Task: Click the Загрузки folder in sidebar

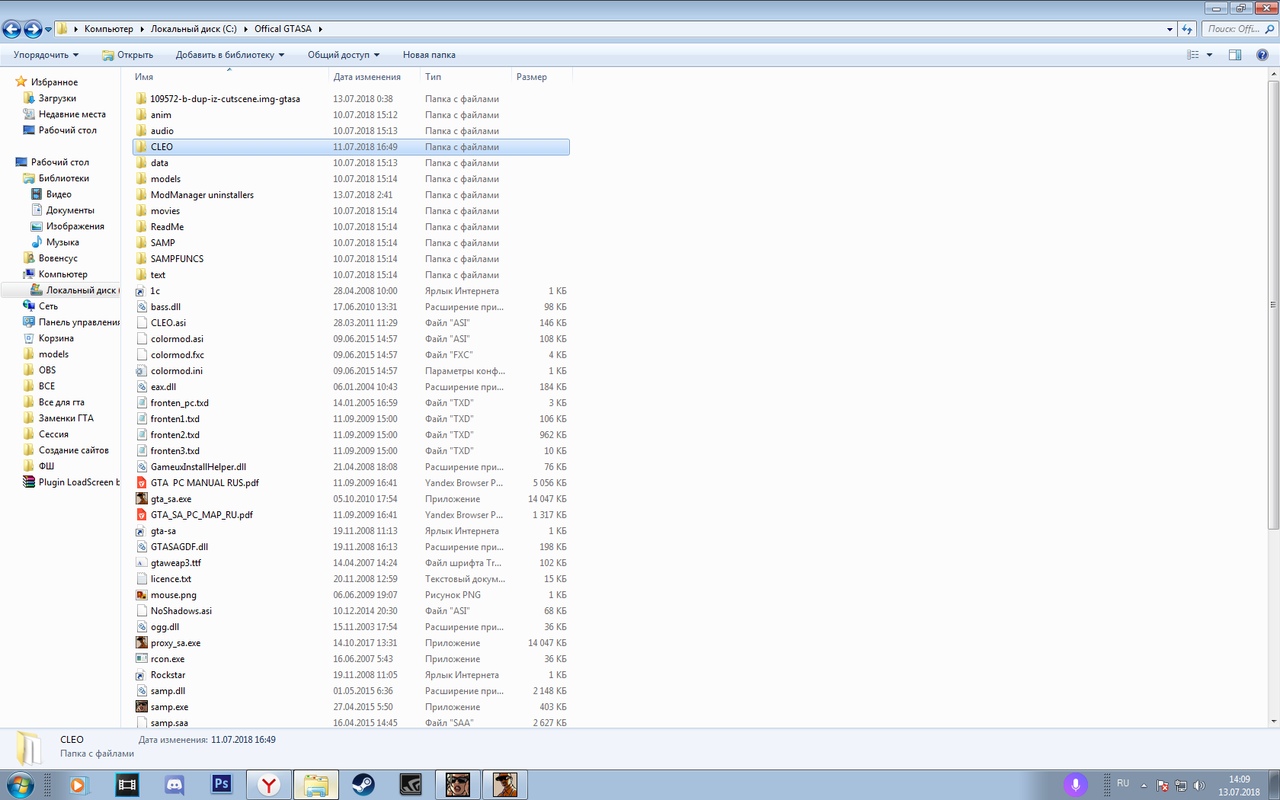Action: click(57, 98)
